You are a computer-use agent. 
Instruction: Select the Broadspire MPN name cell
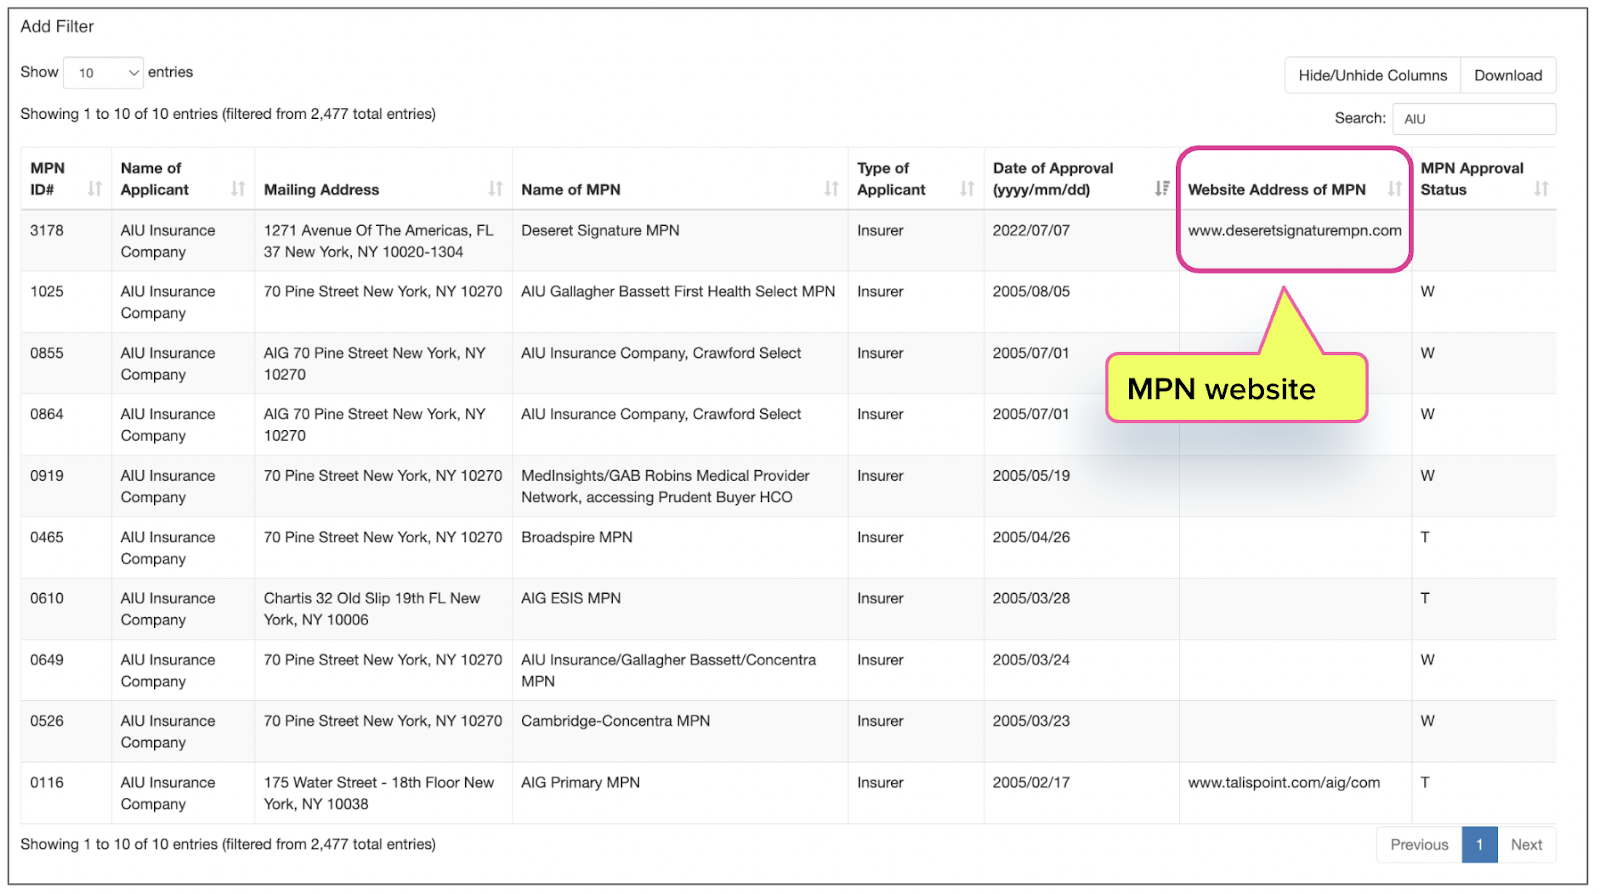click(x=577, y=538)
